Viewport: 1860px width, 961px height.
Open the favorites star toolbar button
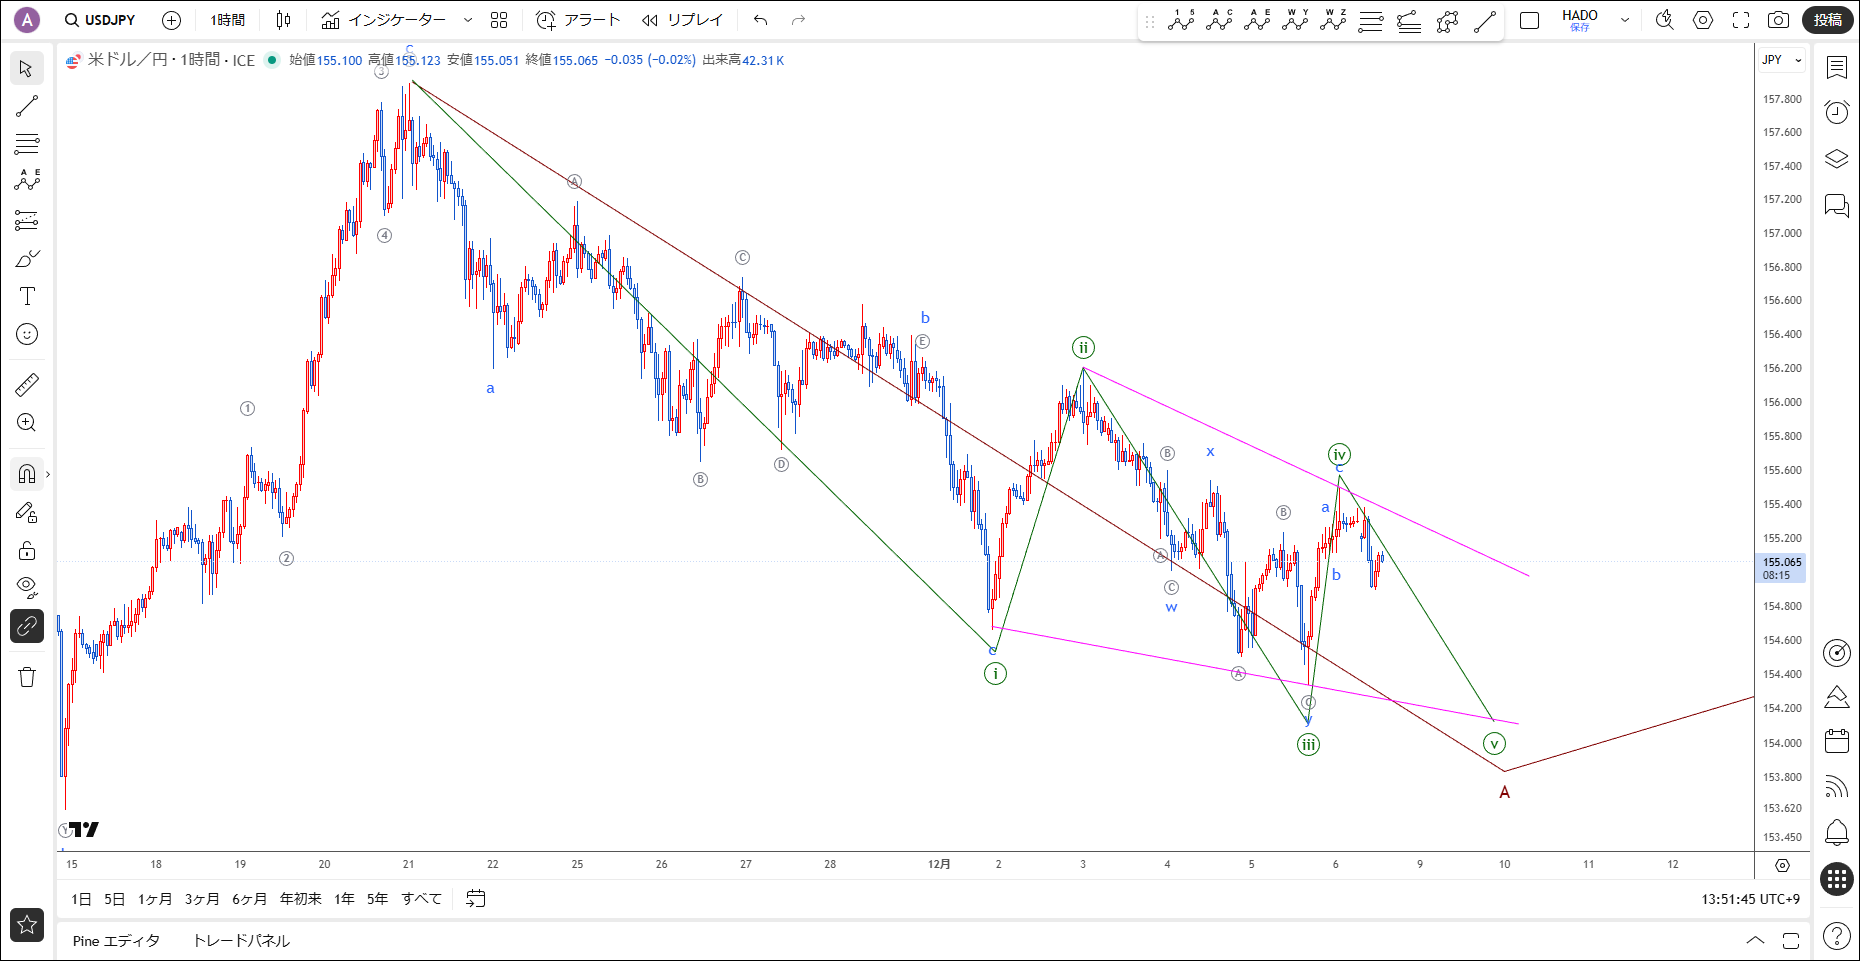[27, 924]
